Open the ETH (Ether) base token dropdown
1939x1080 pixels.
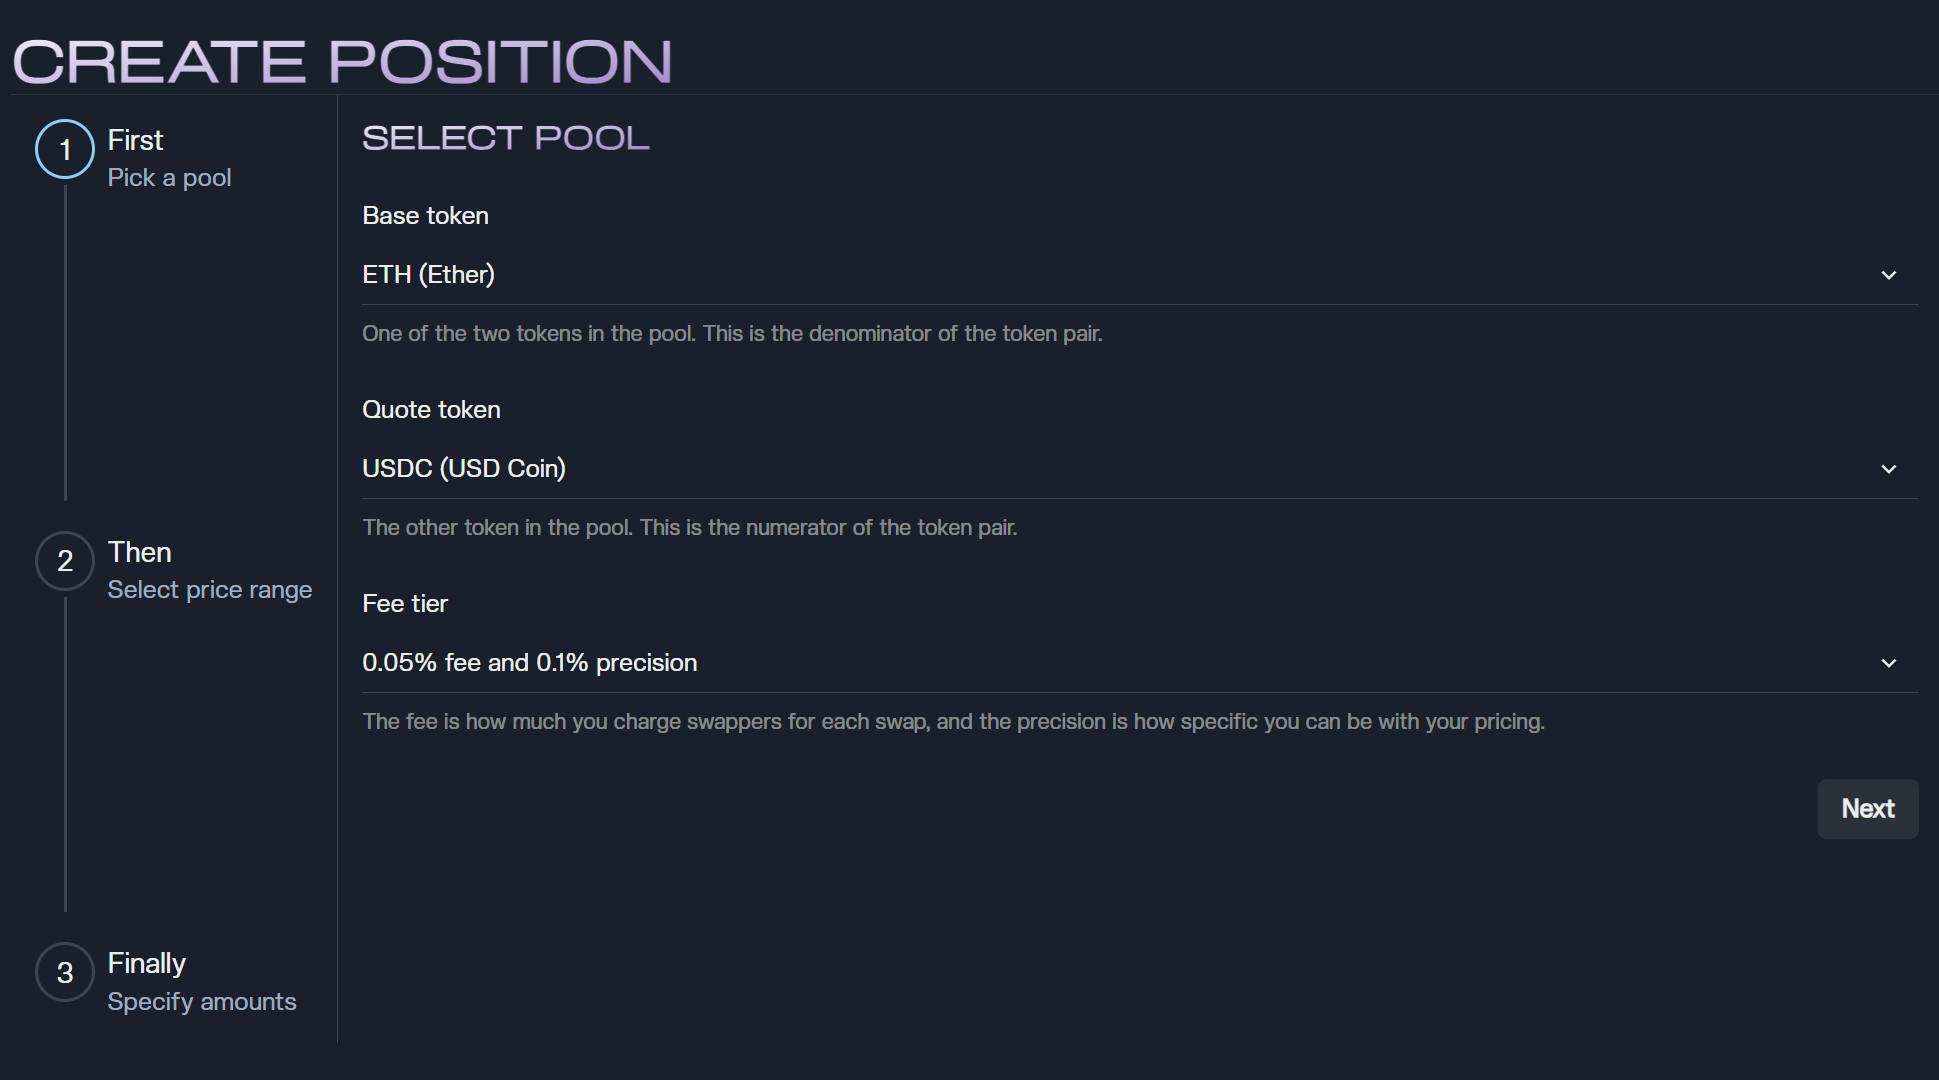pos(1140,275)
